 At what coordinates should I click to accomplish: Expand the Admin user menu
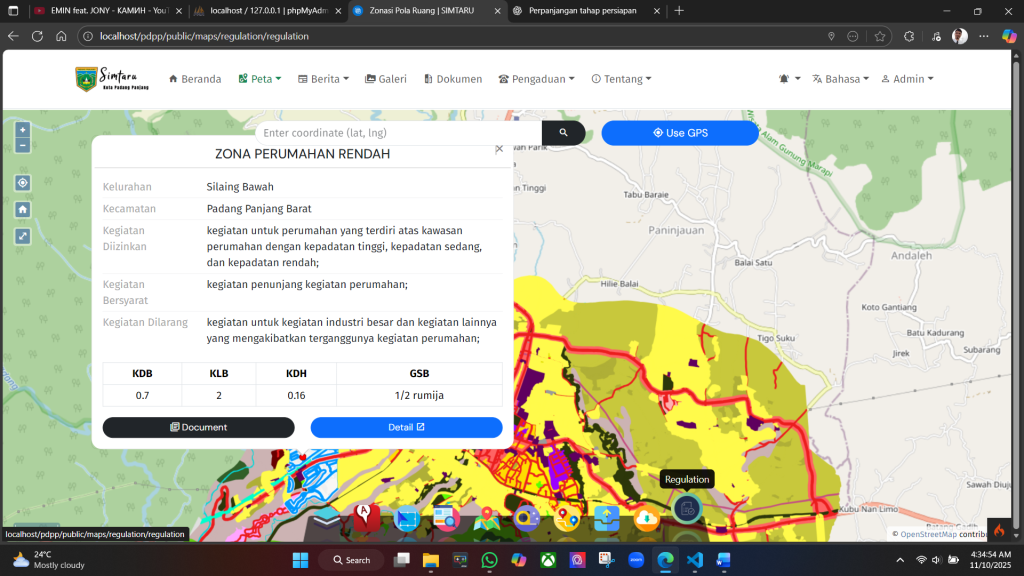[907, 79]
